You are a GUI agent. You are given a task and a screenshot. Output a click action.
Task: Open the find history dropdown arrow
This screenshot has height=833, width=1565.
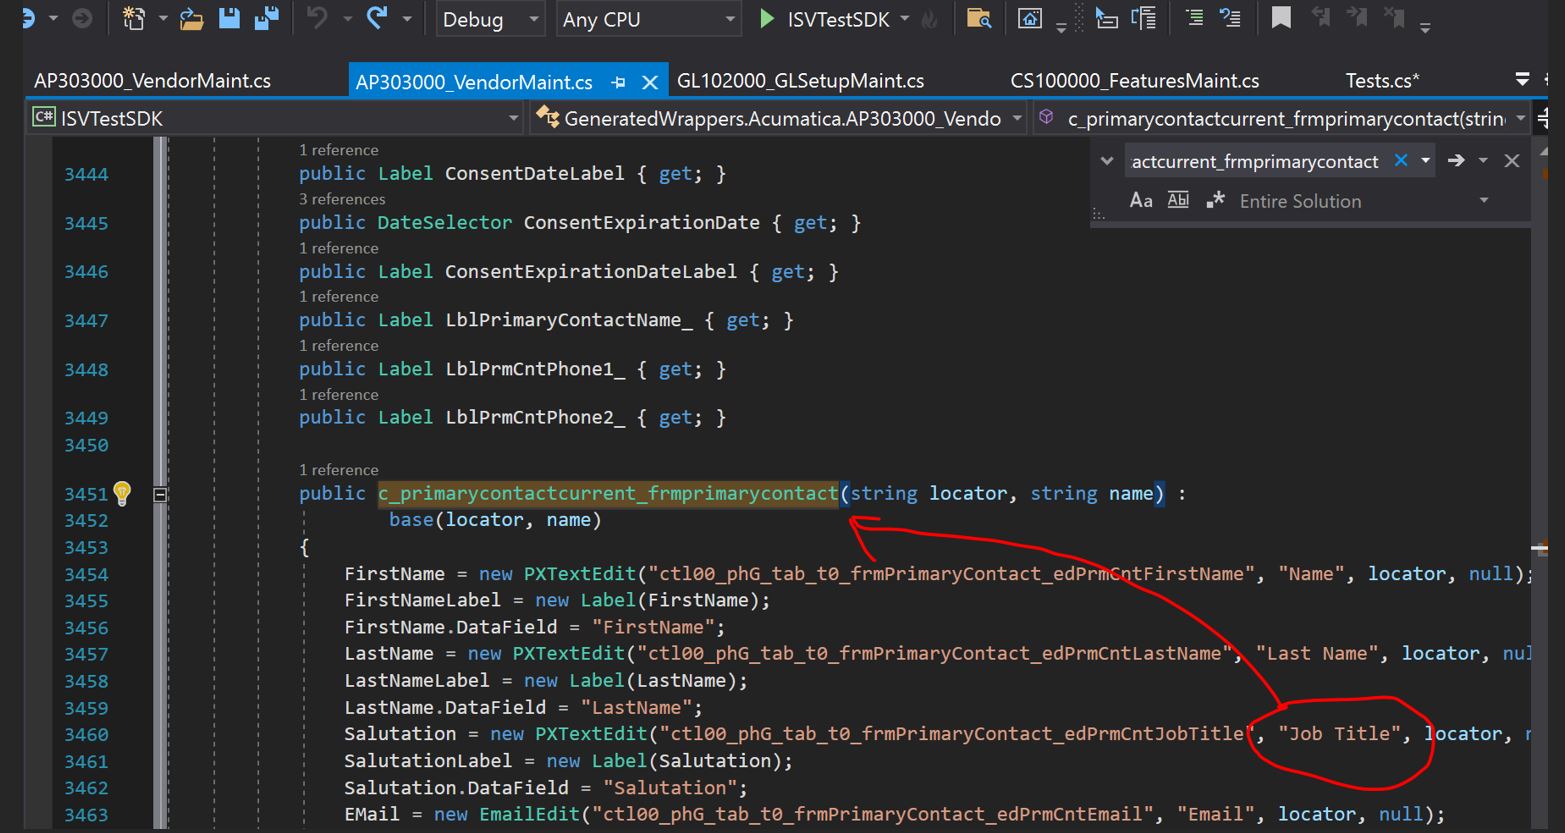[1425, 160]
